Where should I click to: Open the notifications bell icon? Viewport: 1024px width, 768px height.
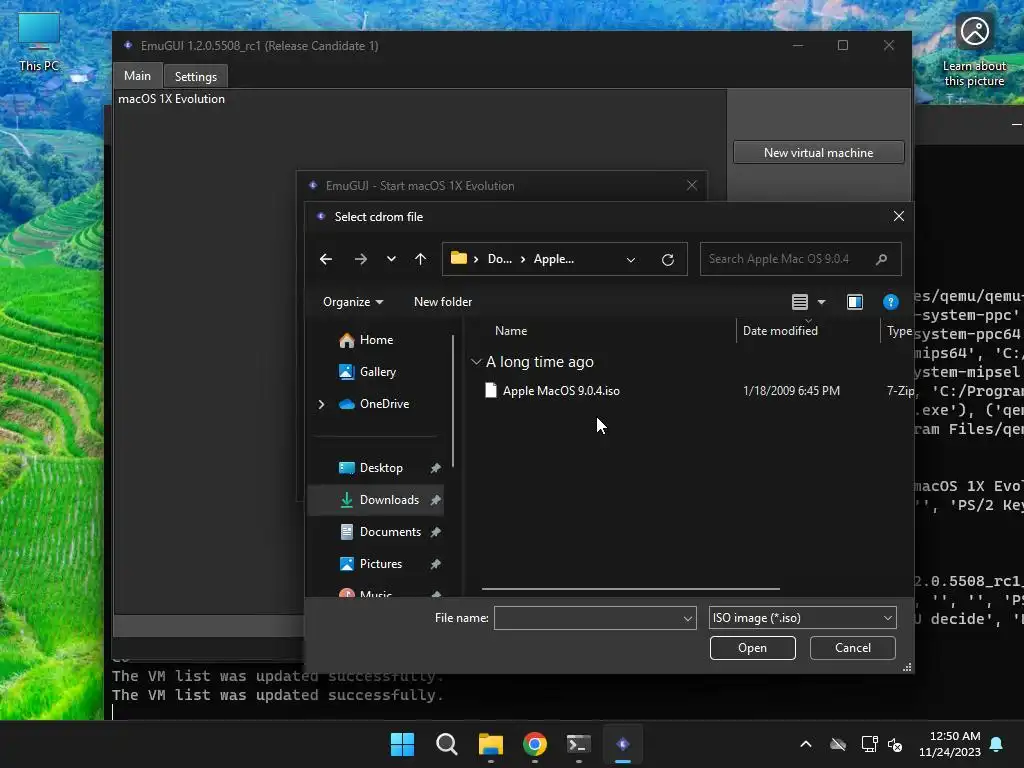(x=997, y=744)
